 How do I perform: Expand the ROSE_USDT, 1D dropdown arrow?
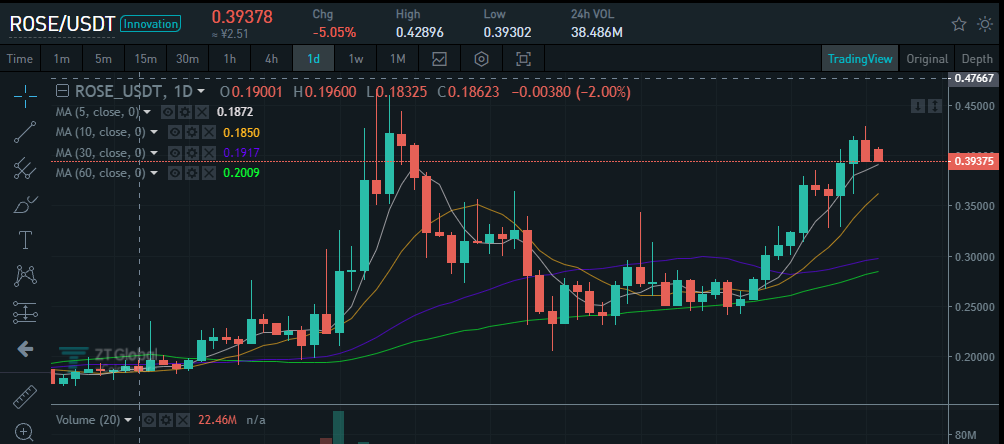pos(201,92)
